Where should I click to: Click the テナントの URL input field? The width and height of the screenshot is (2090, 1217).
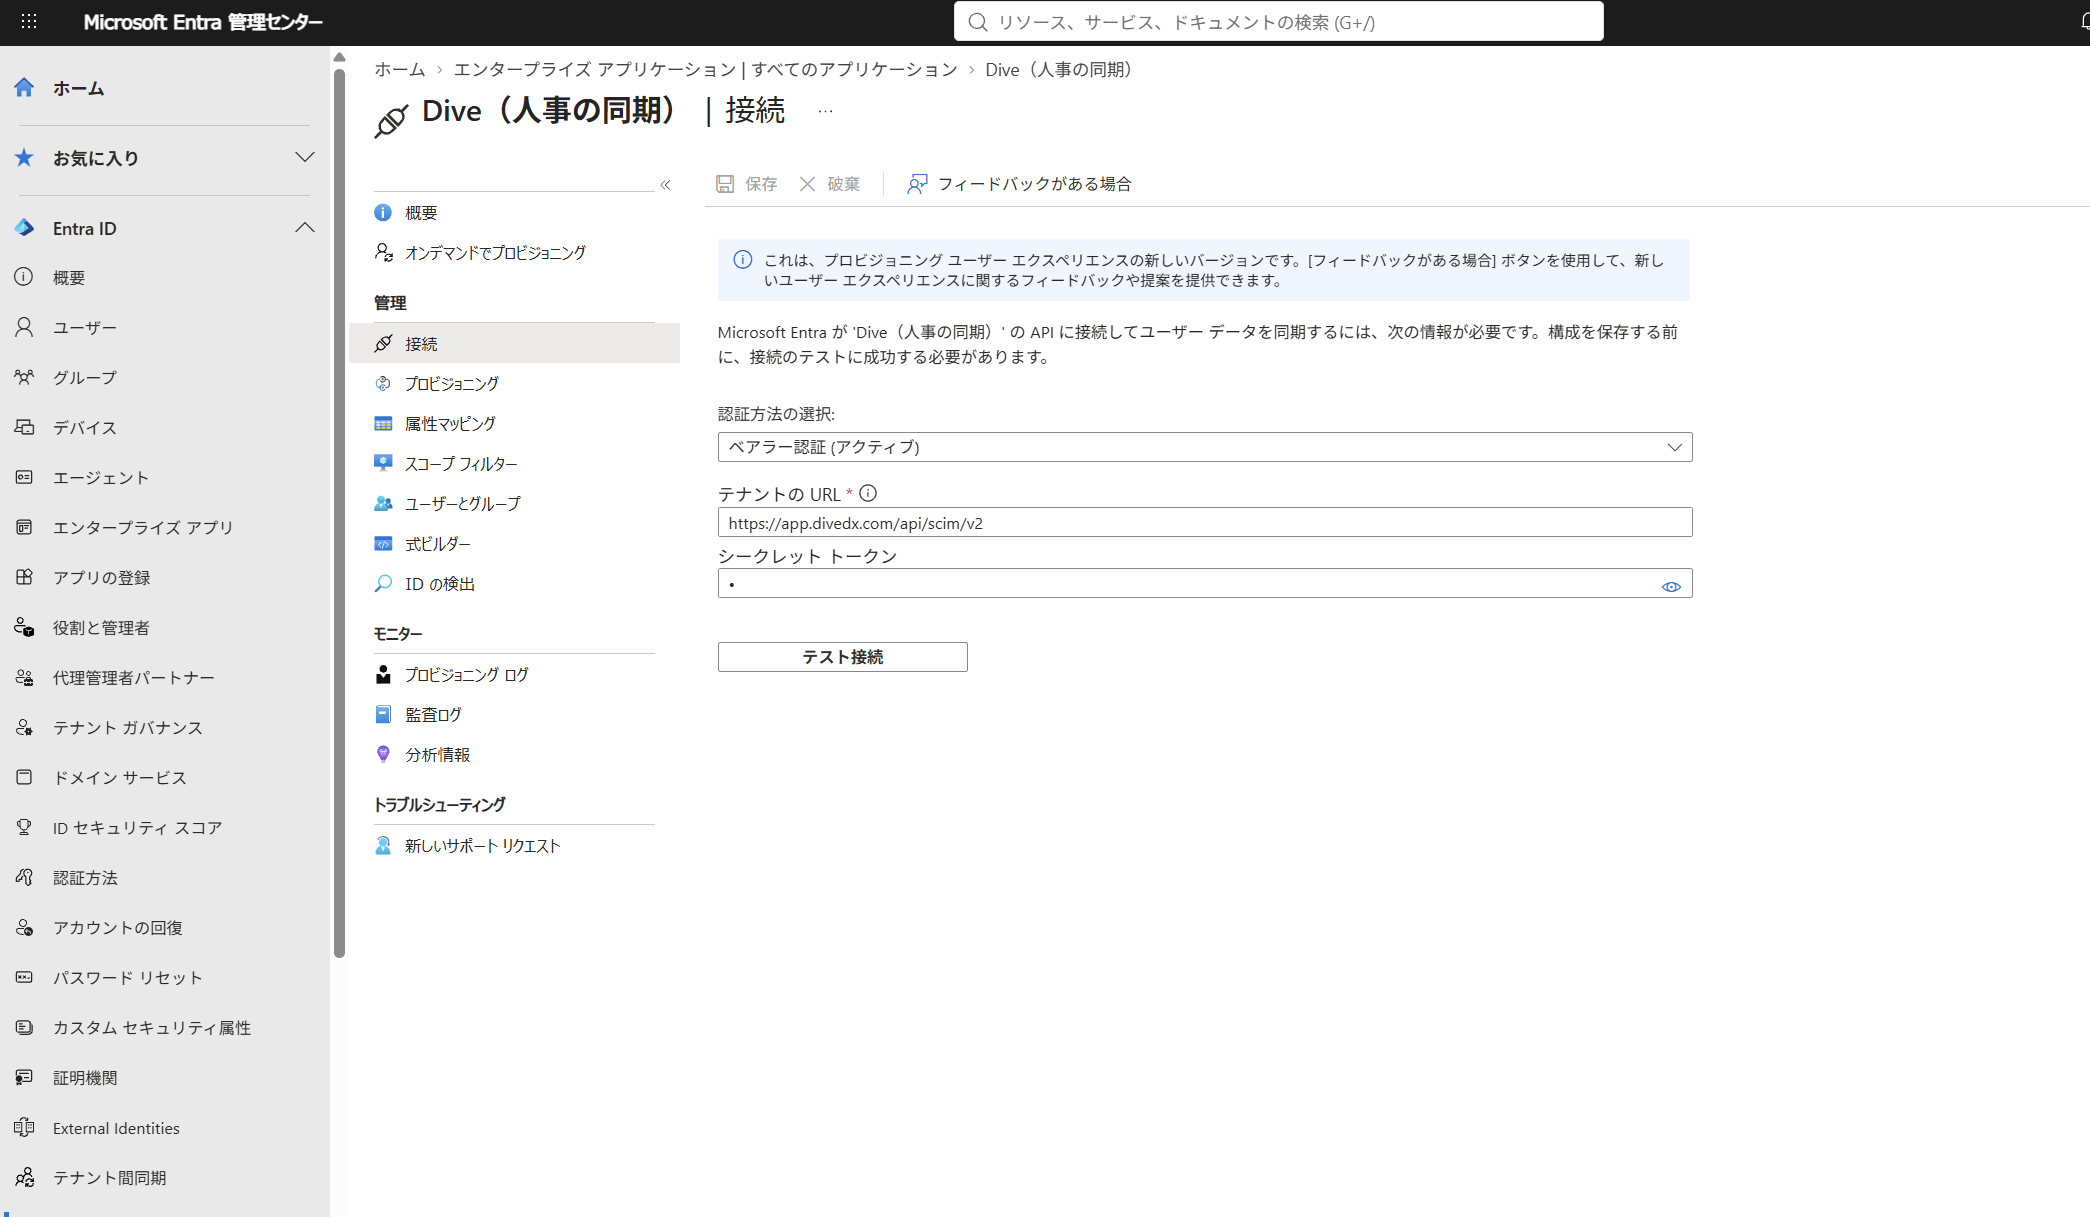(1205, 523)
